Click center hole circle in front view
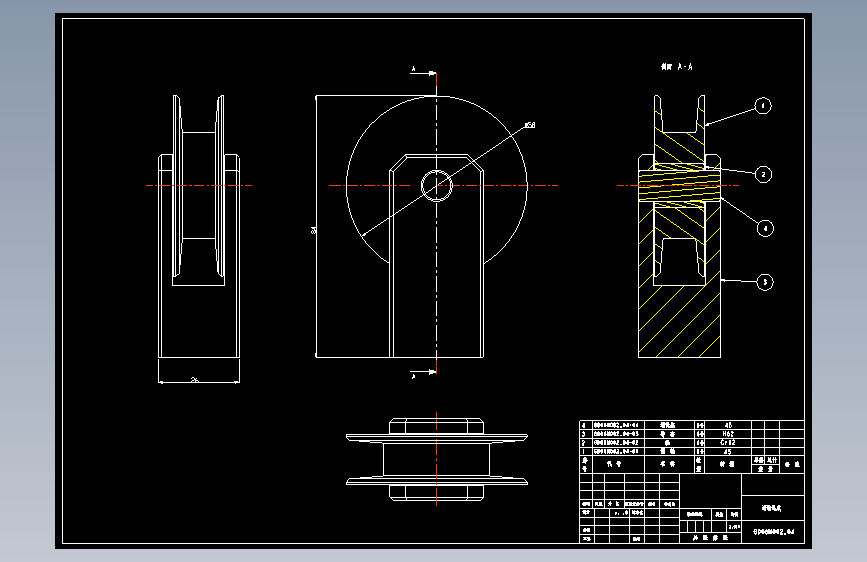The image size is (867, 562). (437, 186)
